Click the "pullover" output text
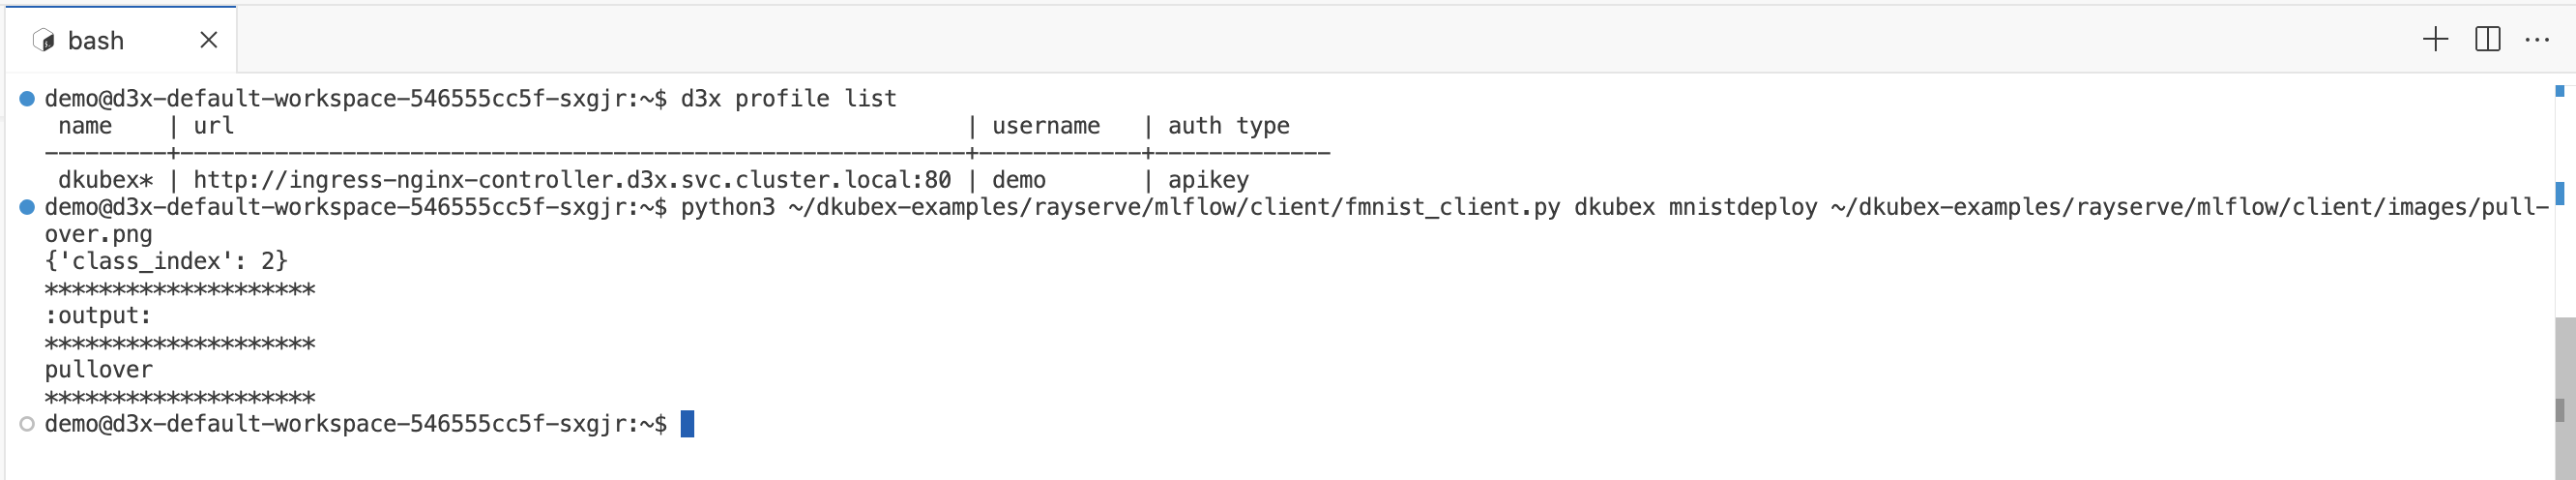The height and width of the screenshot is (480, 2576). (x=99, y=370)
